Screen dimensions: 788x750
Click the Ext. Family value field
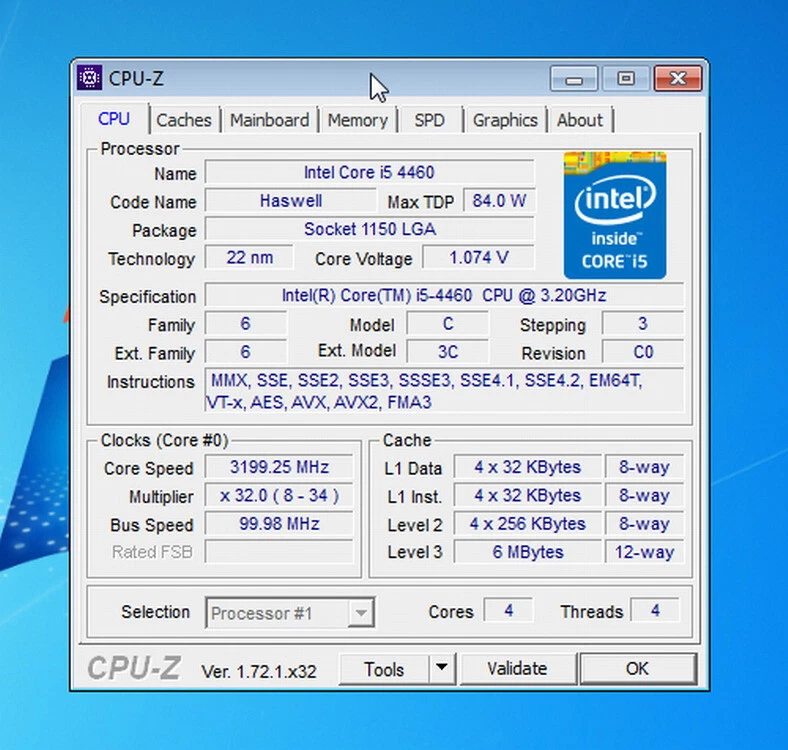click(246, 352)
